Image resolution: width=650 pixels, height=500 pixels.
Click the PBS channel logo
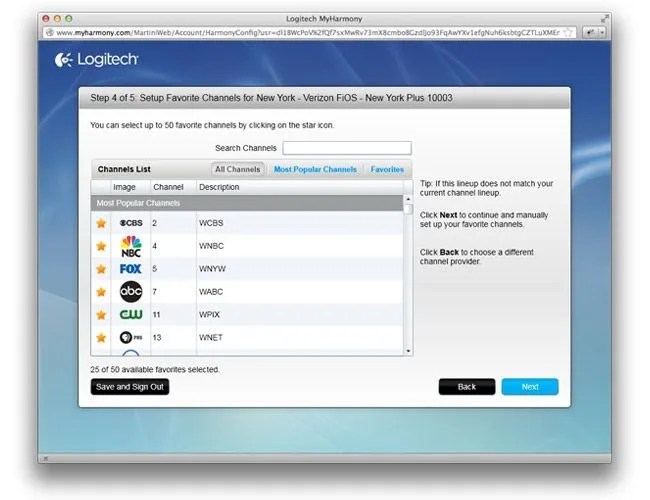point(131,337)
